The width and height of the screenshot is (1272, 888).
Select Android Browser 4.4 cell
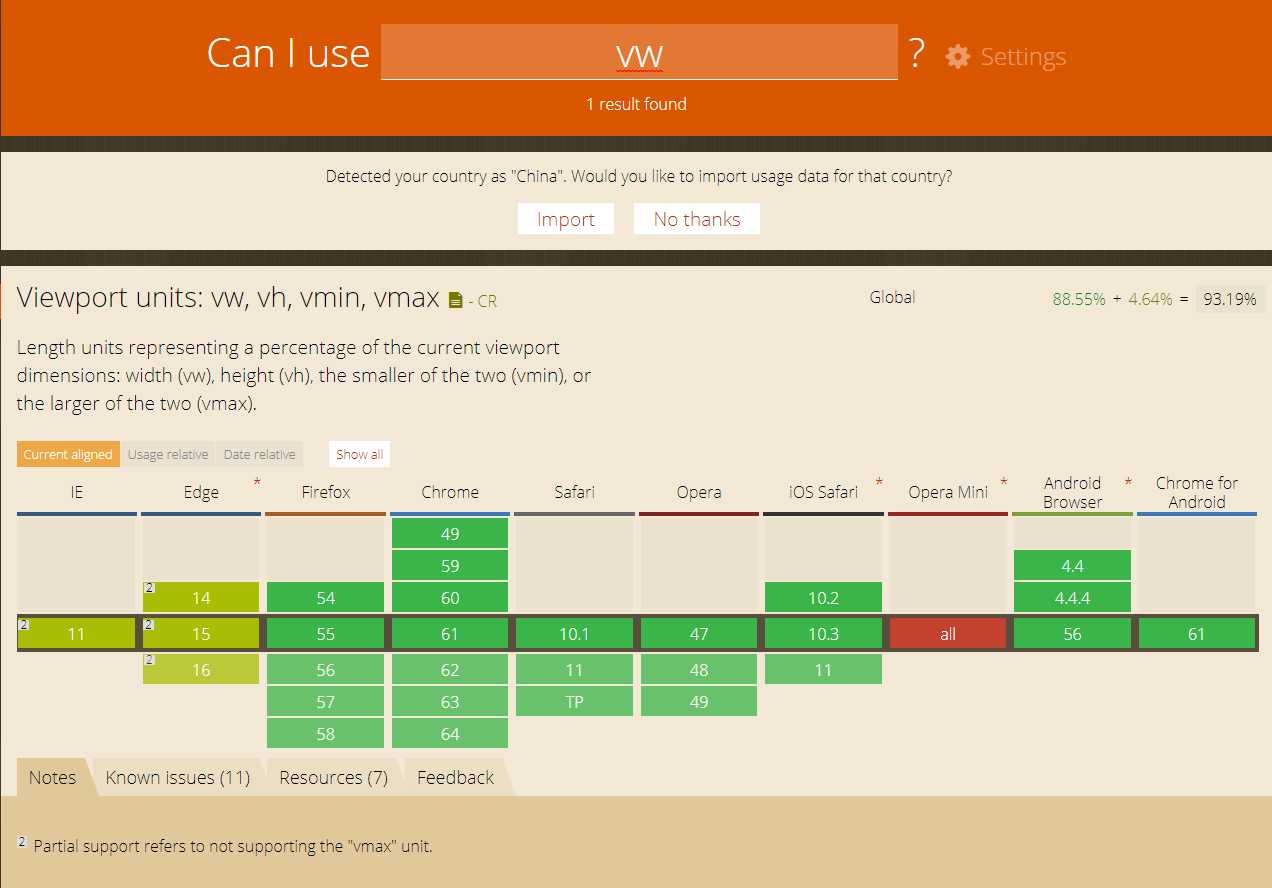click(1072, 566)
